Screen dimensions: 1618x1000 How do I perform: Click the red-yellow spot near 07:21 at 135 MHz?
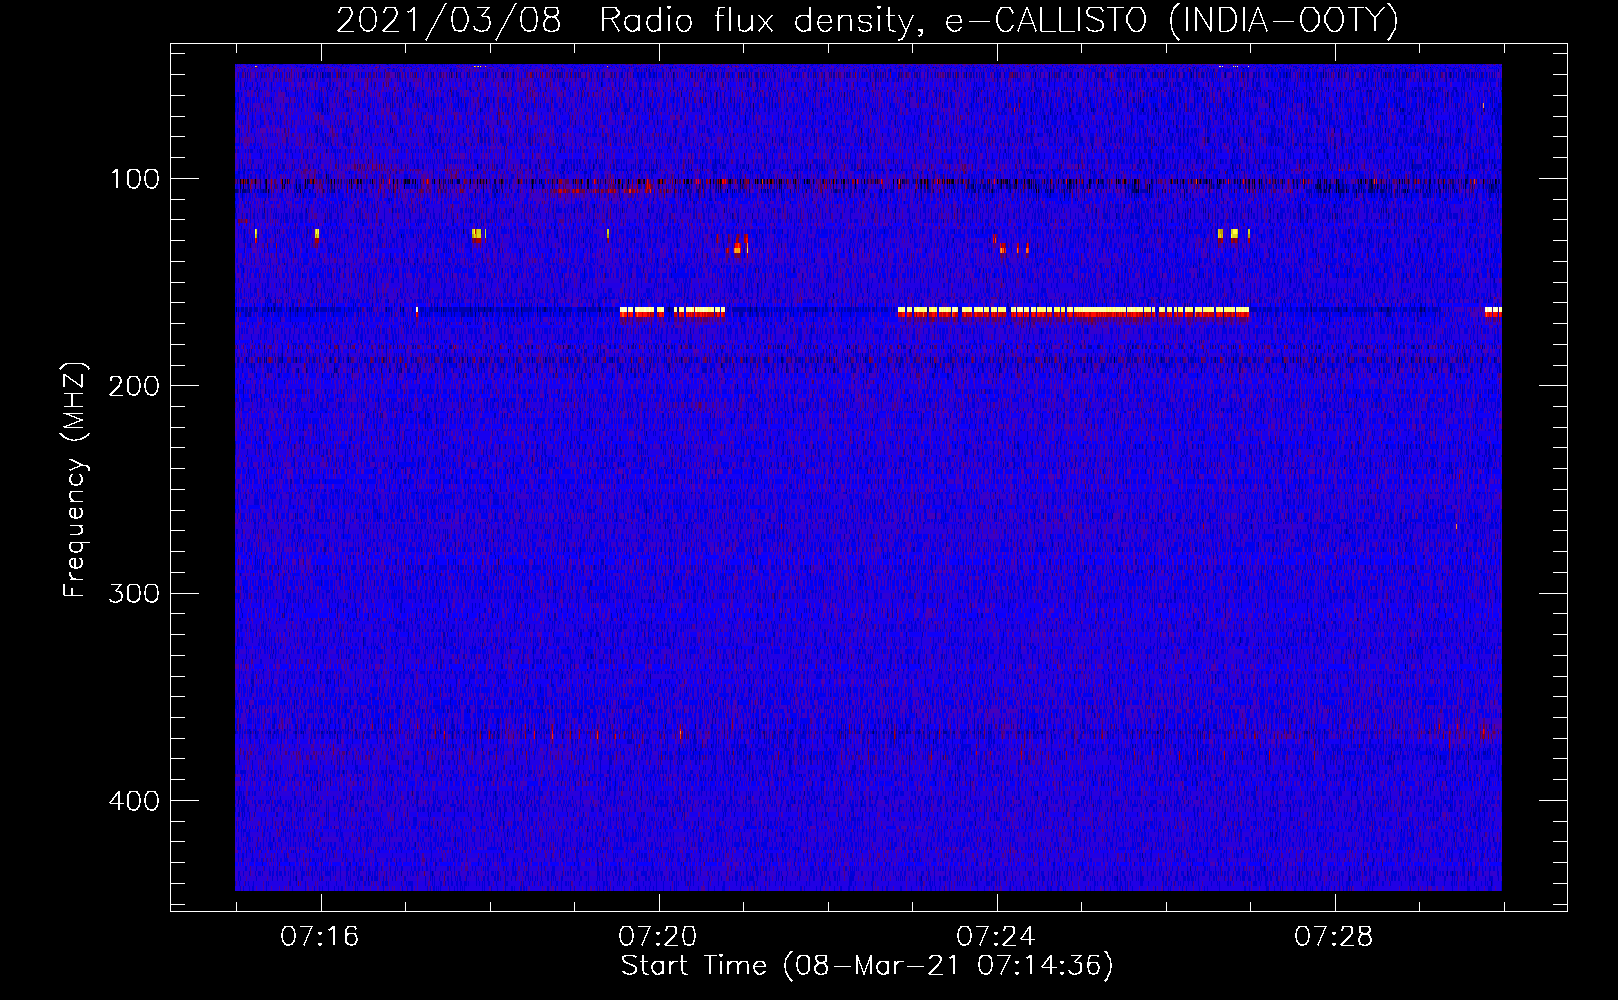tap(738, 246)
